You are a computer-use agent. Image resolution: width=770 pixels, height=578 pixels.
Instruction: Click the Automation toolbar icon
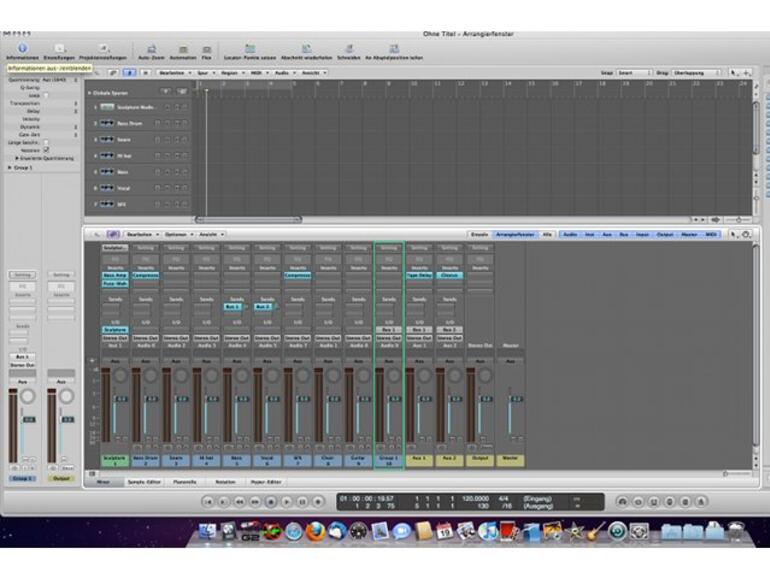pyautogui.click(x=183, y=48)
